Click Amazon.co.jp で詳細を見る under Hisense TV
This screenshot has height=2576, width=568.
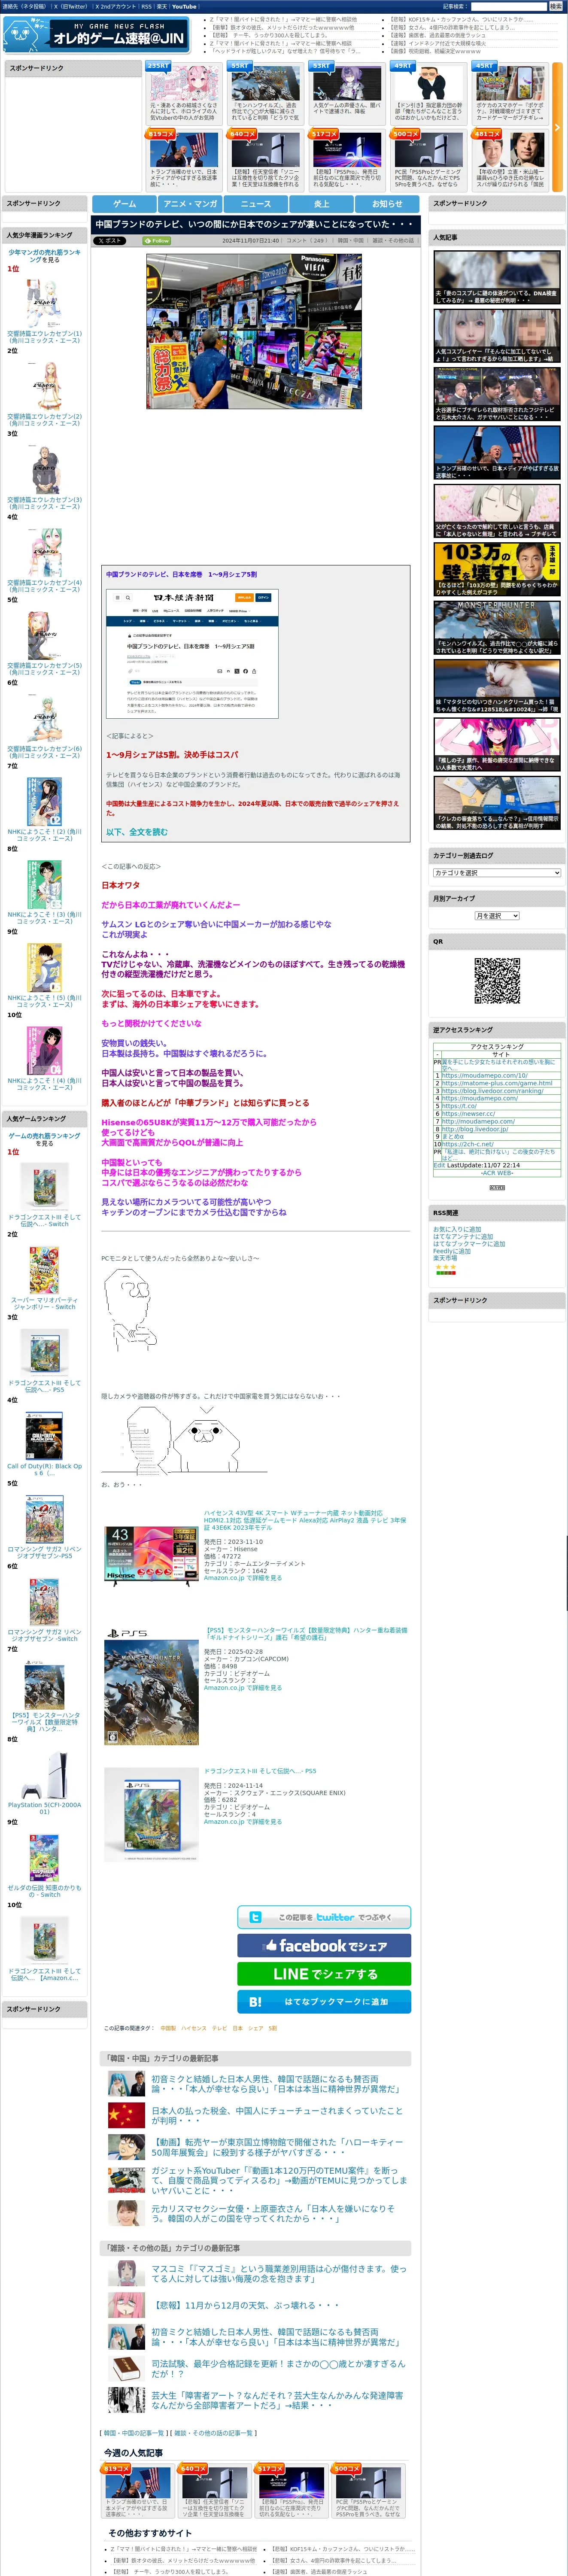(x=243, y=1578)
